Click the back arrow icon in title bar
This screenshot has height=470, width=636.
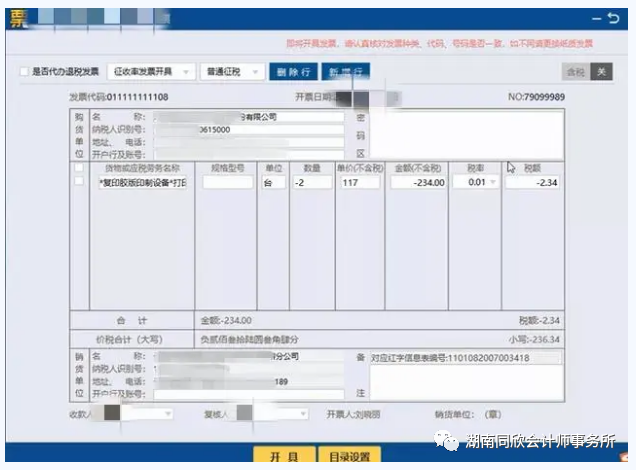(613, 18)
